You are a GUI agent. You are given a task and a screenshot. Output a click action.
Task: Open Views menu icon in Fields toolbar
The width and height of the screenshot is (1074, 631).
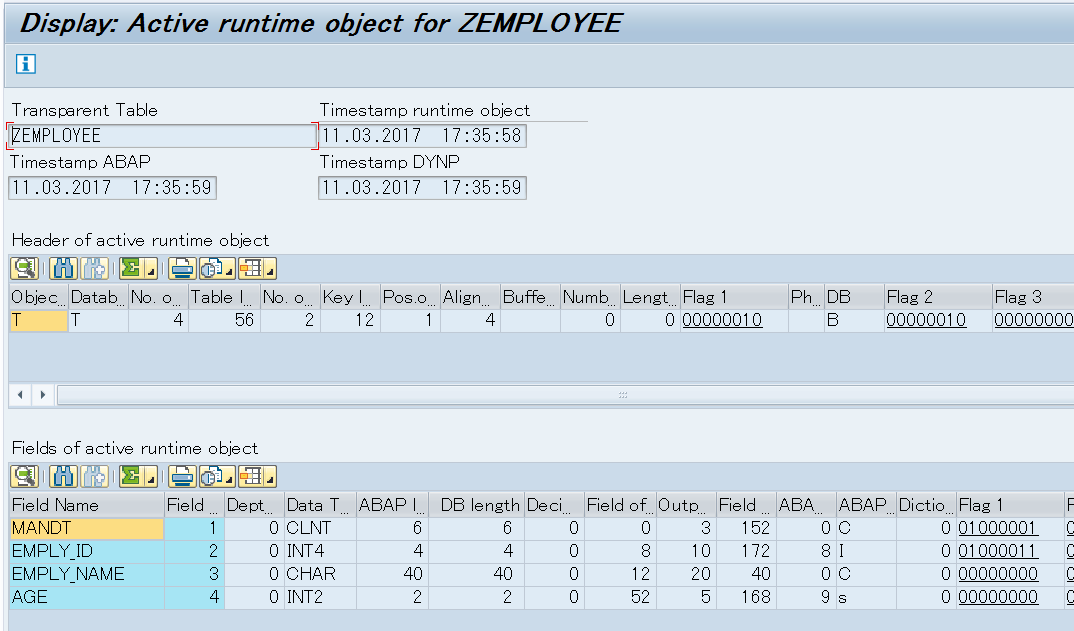click(x=216, y=476)
